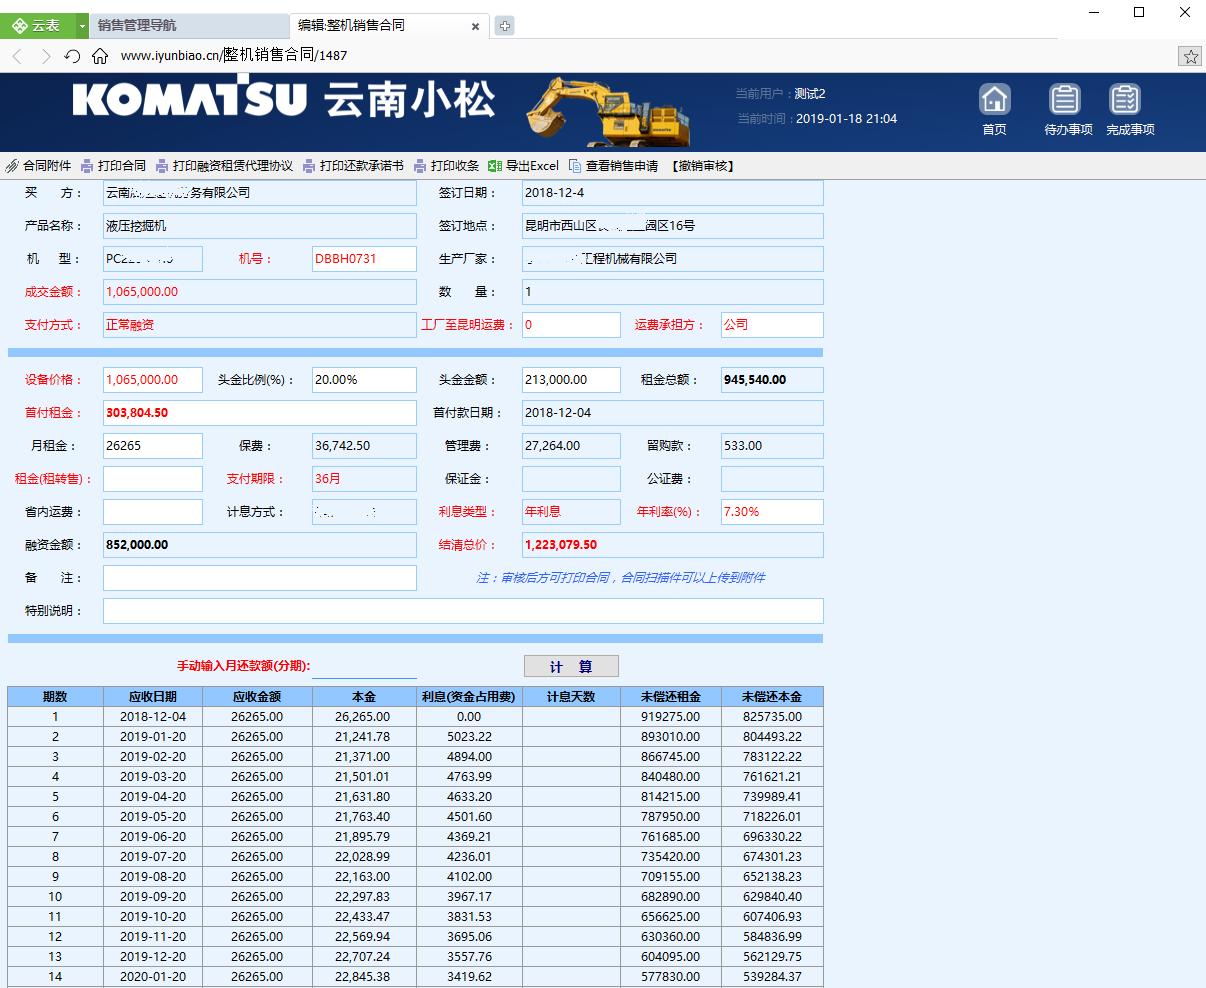Click the browser home icon
1206x988 pixels.
(99, 56)
